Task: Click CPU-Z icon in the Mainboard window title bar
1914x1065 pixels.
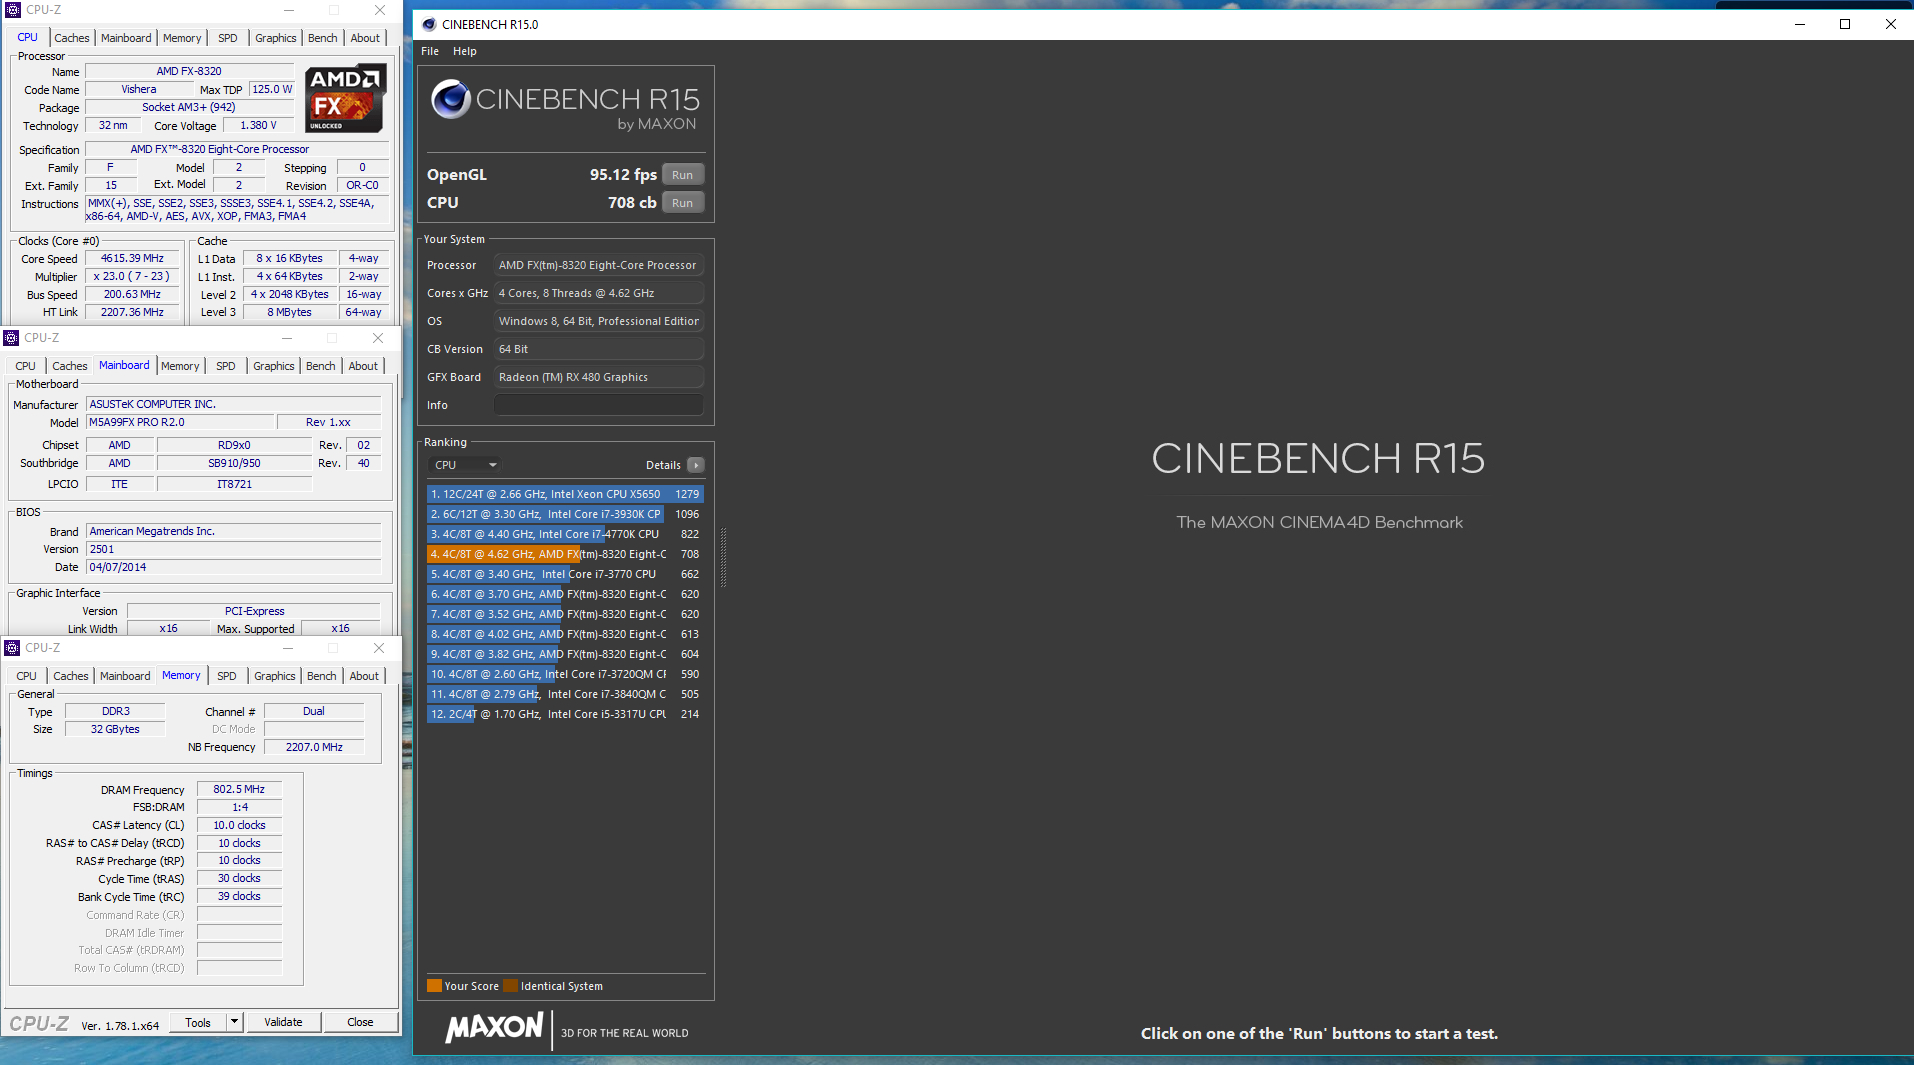Action: point(12,338)
